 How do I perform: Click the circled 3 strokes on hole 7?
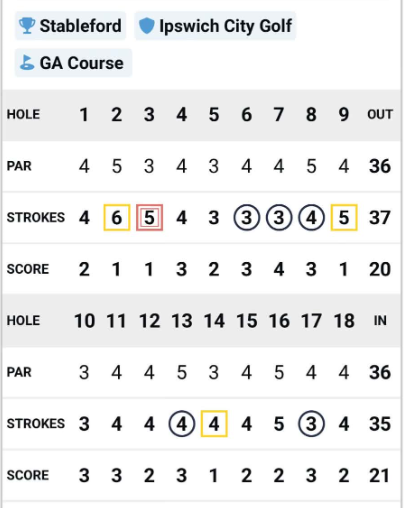coord(279,217)
